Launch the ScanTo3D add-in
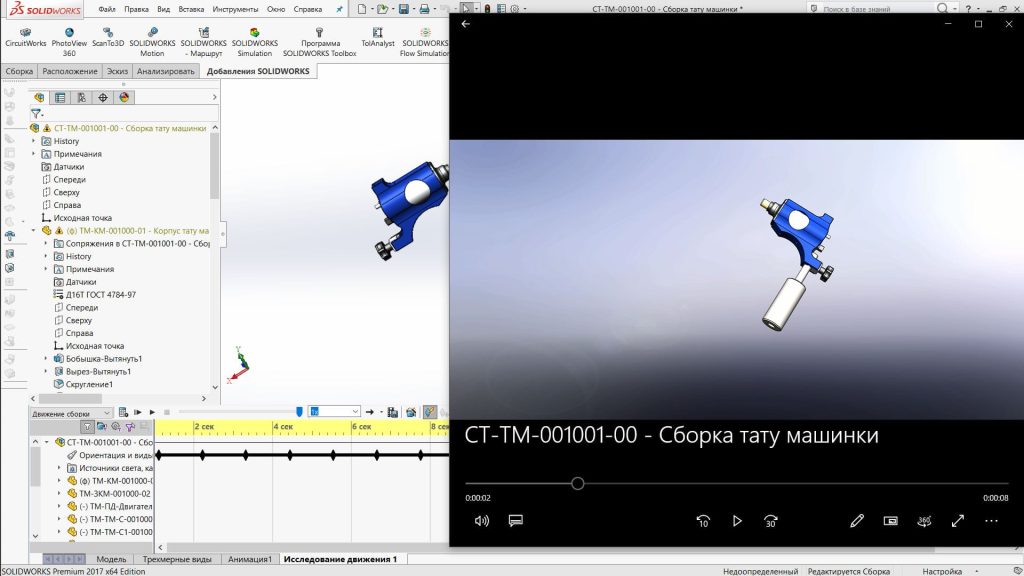This screenshot has height=576, width=1024. coord(108,38)
